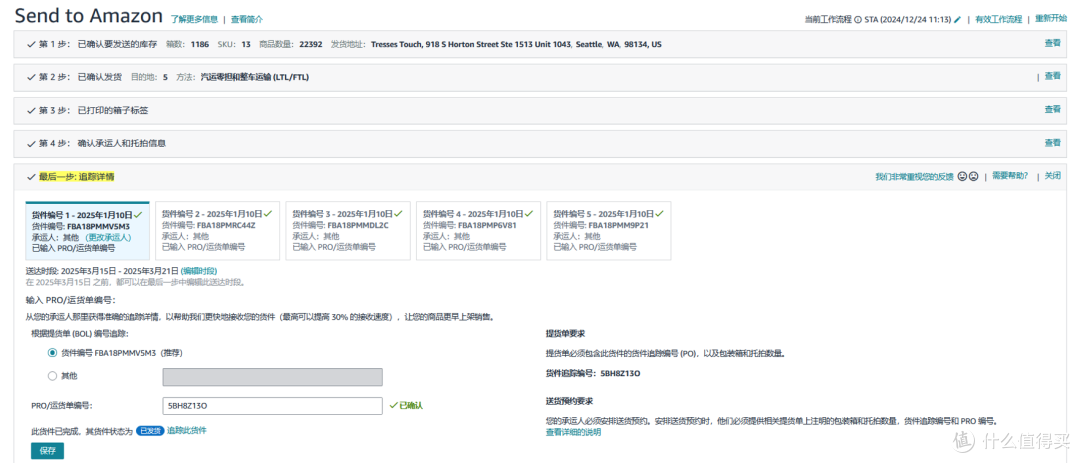The image size is (1080, 463).
Task: Click the green 已确认 confirmation mark
Action: click(406, 406)
